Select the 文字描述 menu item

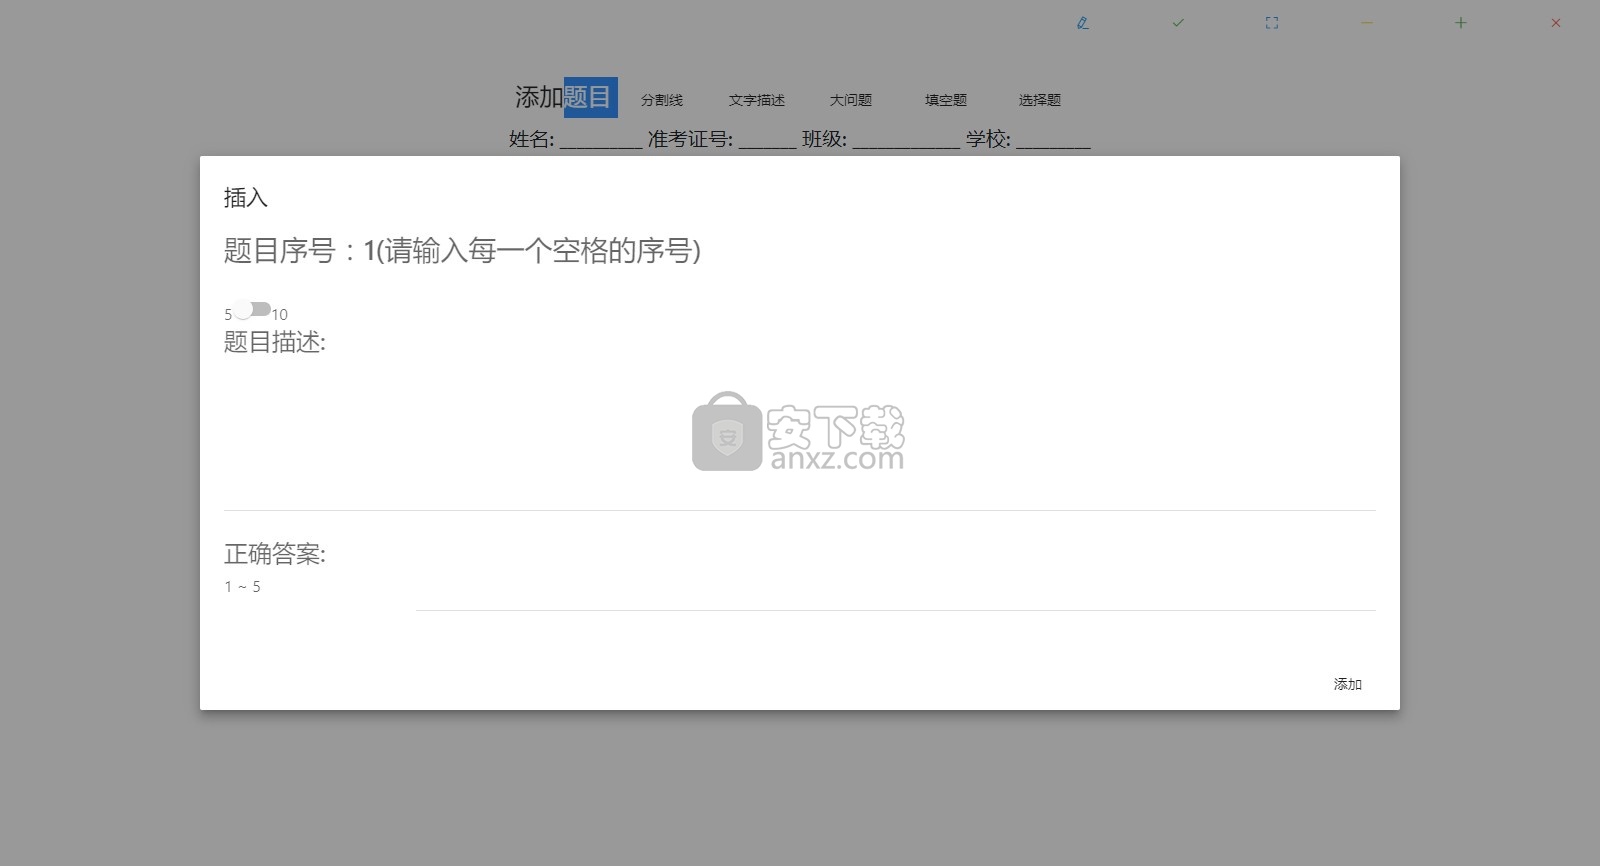click(x=757, y=100)
